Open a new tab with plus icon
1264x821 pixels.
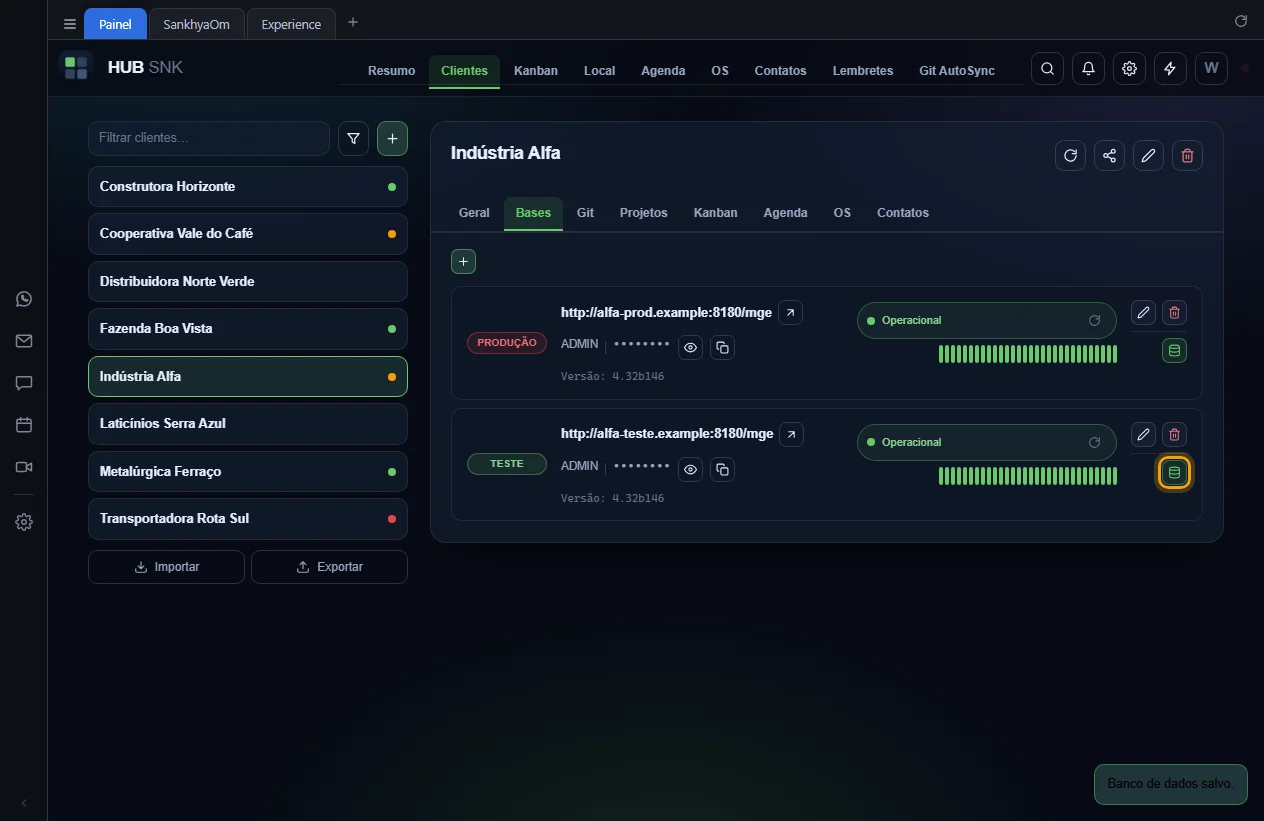click(x=352, y=23)
